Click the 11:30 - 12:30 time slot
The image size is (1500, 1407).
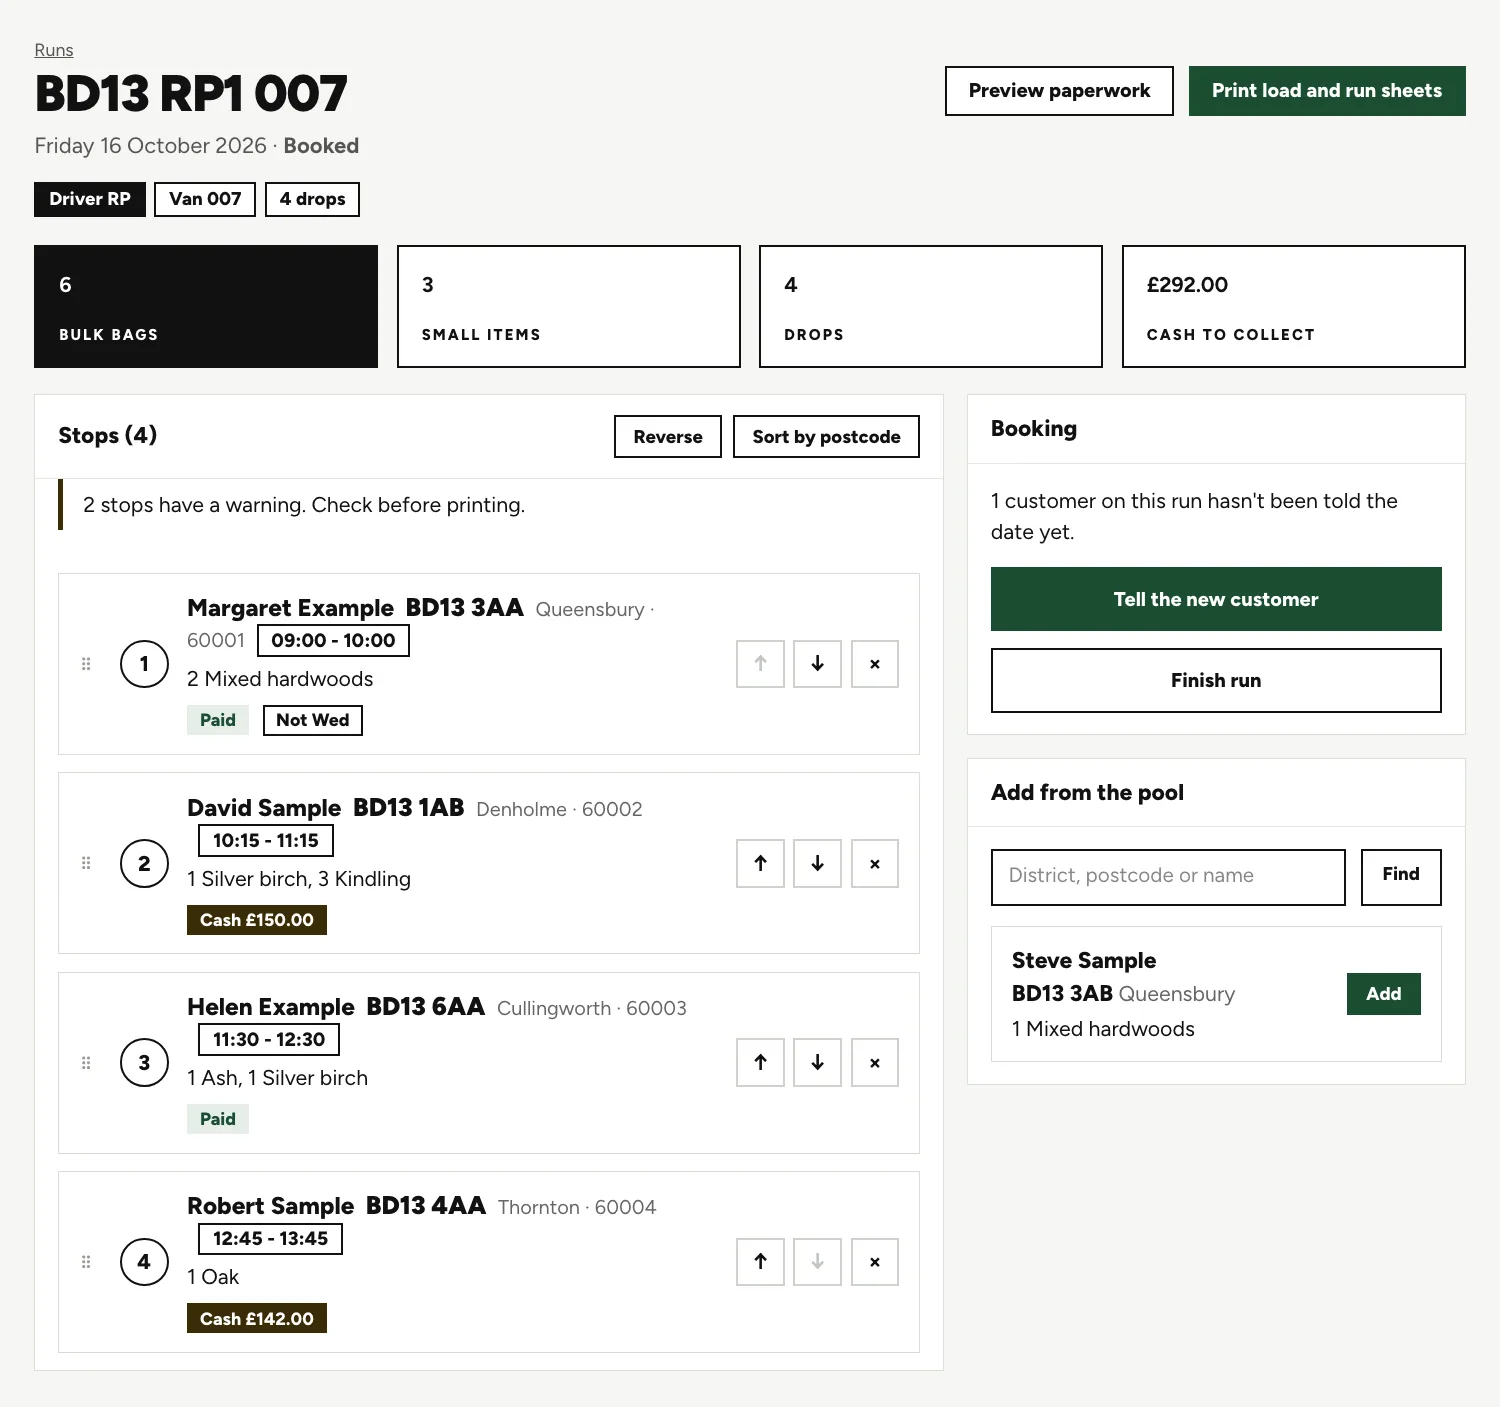[269, 1039]
